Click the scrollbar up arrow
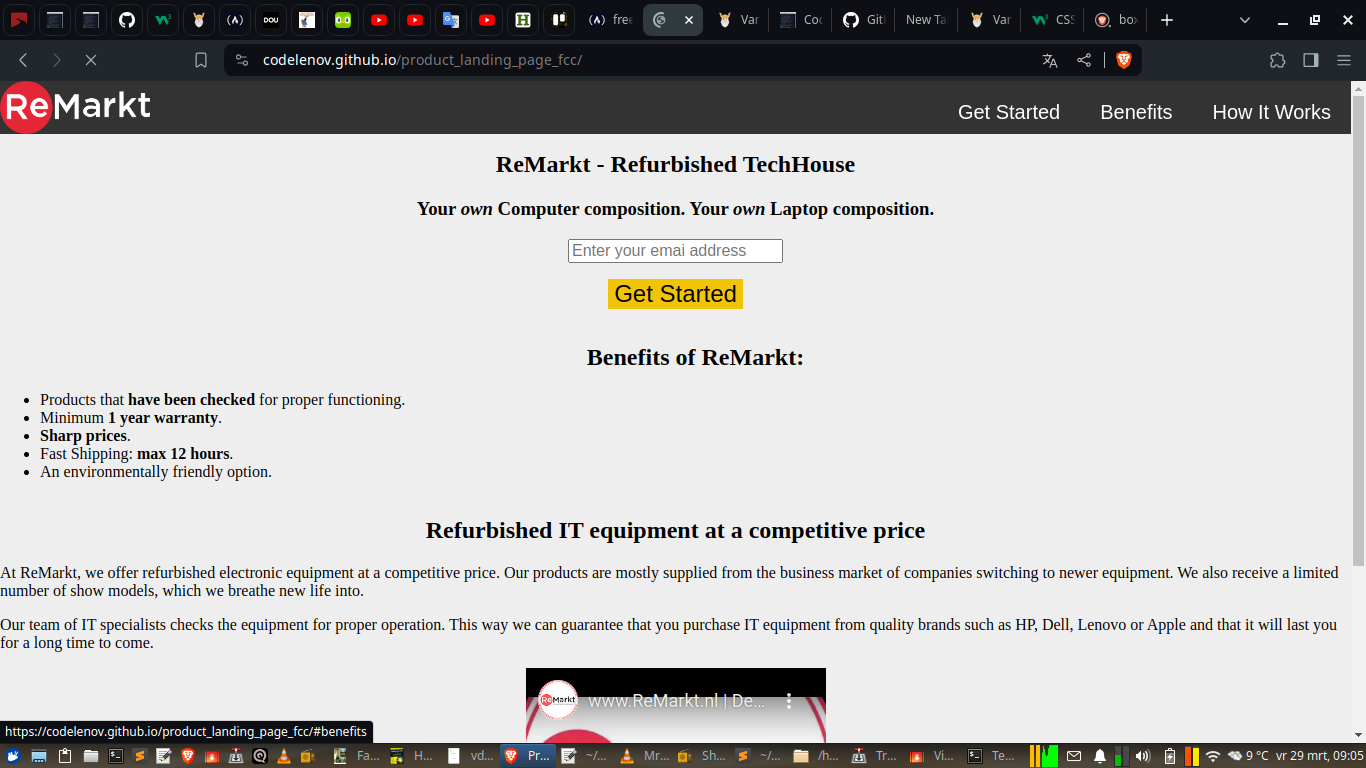The height and width of the screenshot is (768, 1366). point(1358,88)
